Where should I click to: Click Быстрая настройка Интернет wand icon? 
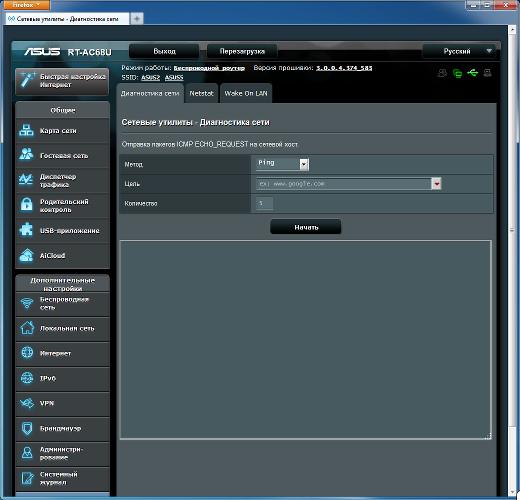[x=27, y=80]
